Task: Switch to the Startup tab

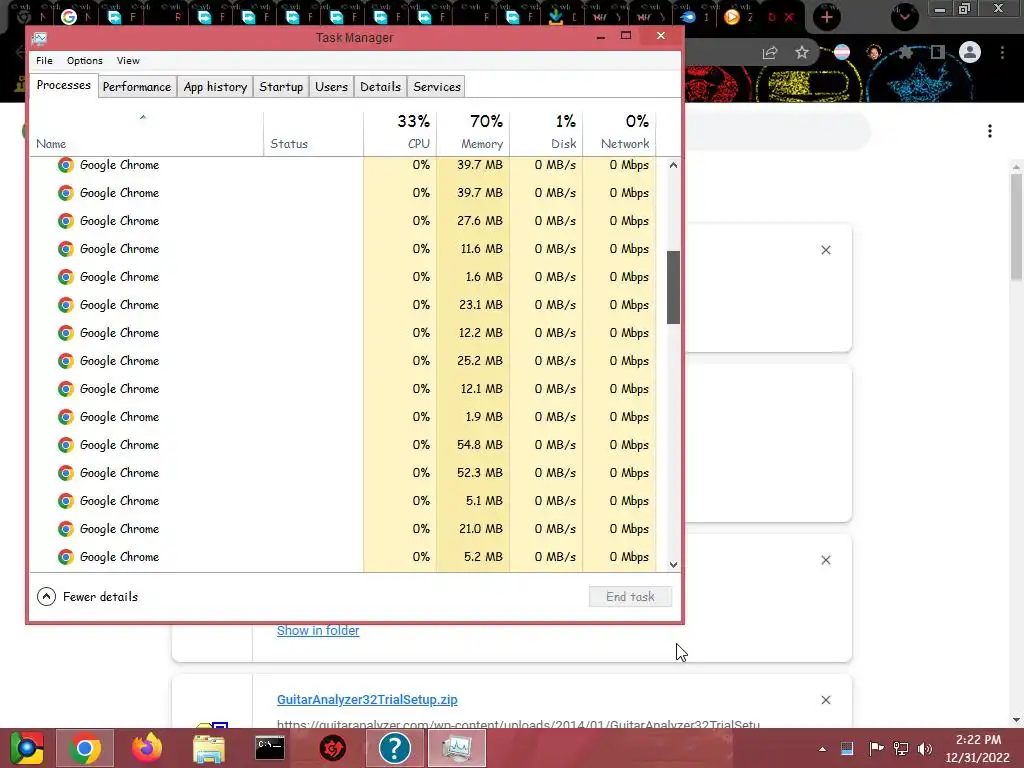Action: pyautogui.click(x=281, y=87)
